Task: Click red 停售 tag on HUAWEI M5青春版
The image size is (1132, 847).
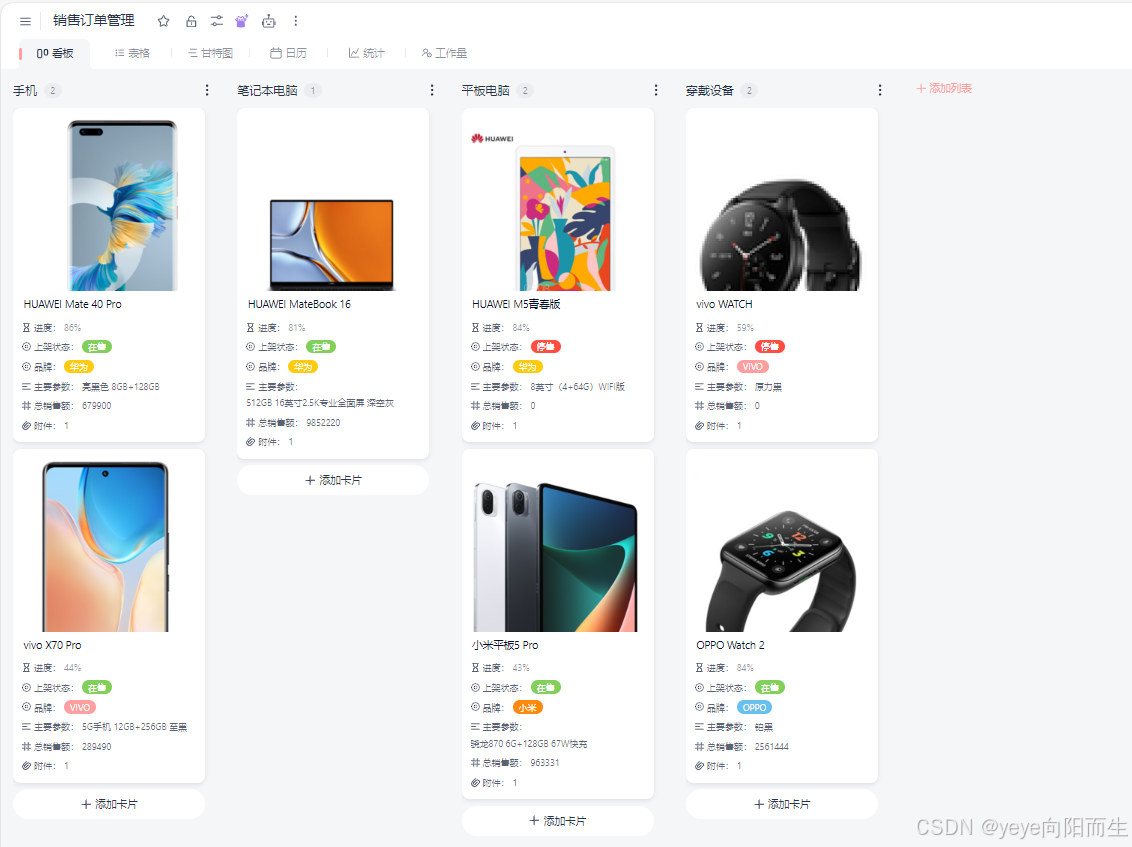Action: 546,347
